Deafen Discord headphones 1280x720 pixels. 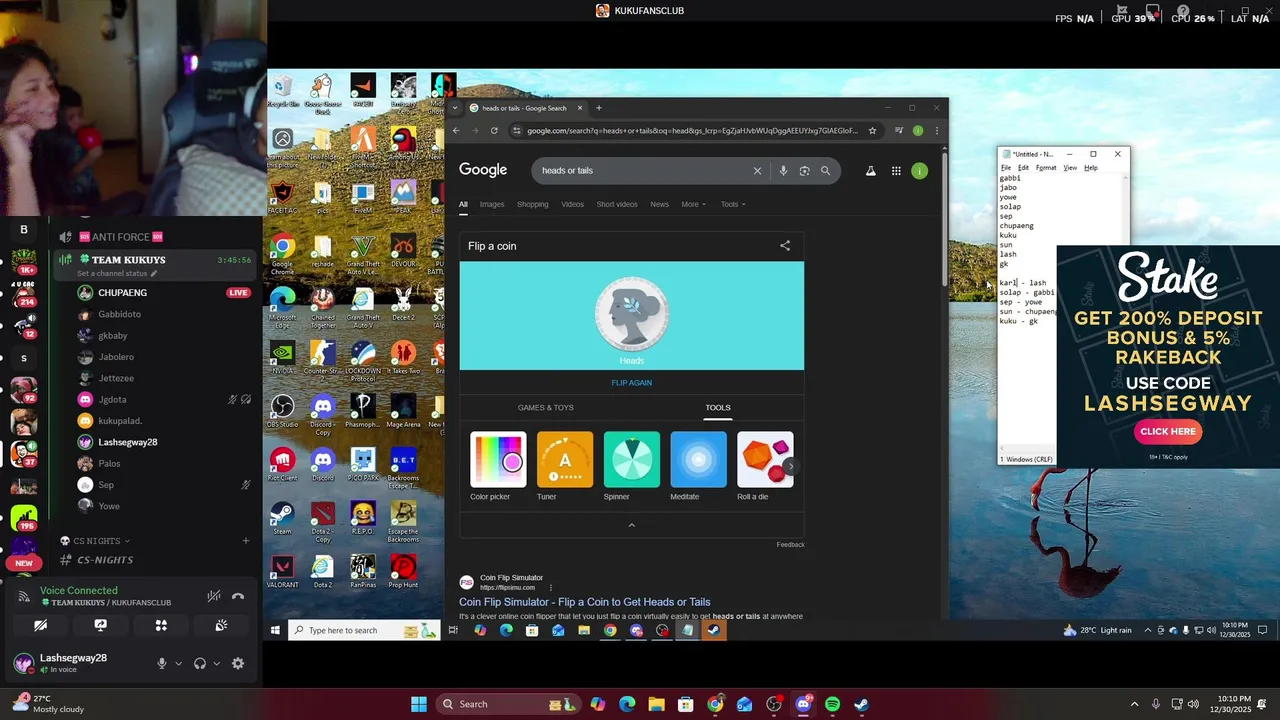(x=200, y=663)
